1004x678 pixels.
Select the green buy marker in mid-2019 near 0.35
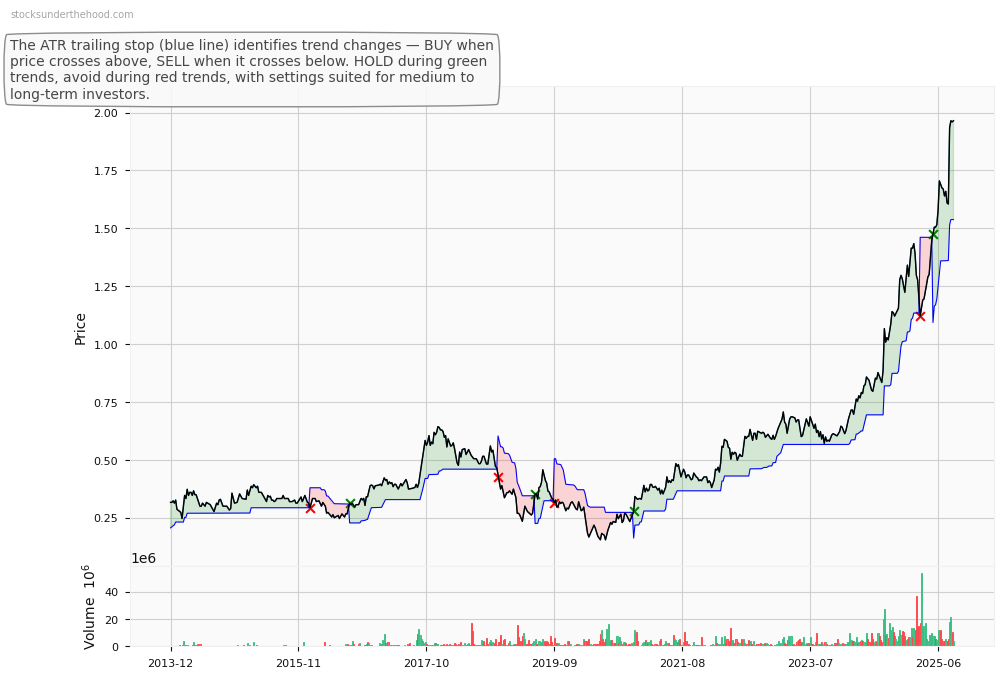coord(535,494)
